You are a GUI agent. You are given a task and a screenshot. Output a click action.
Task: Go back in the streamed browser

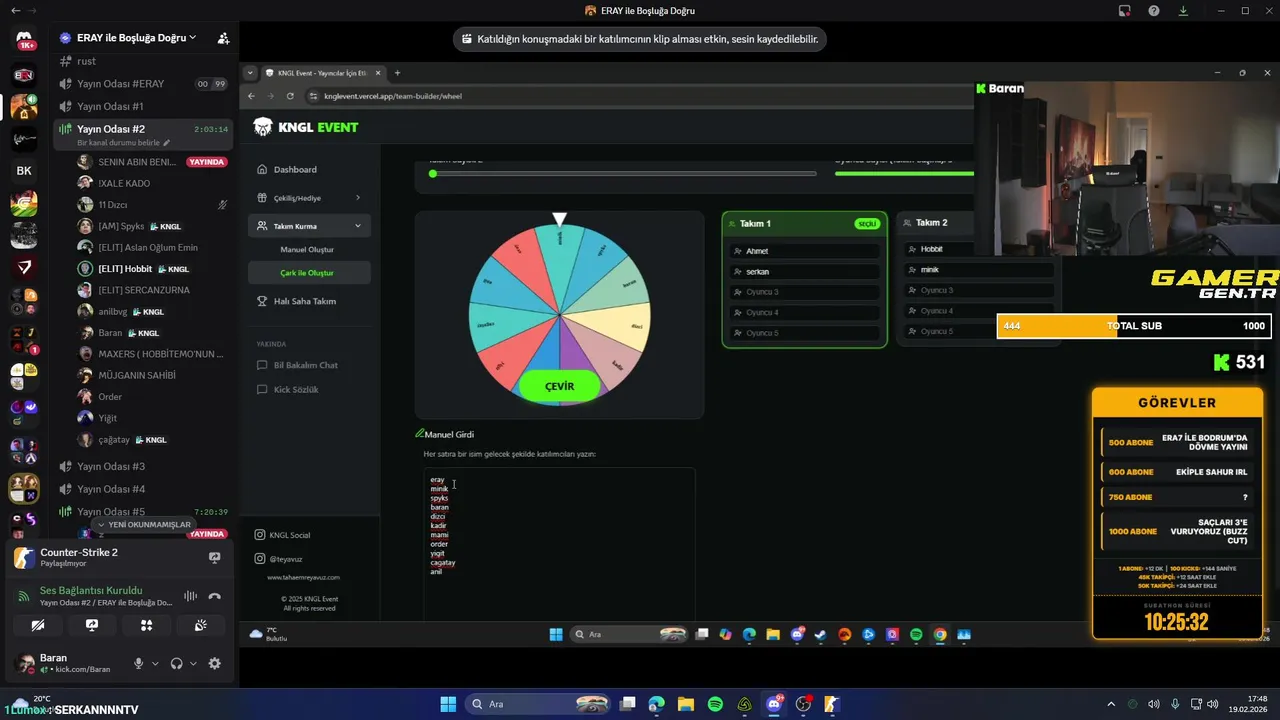point(251,96)
